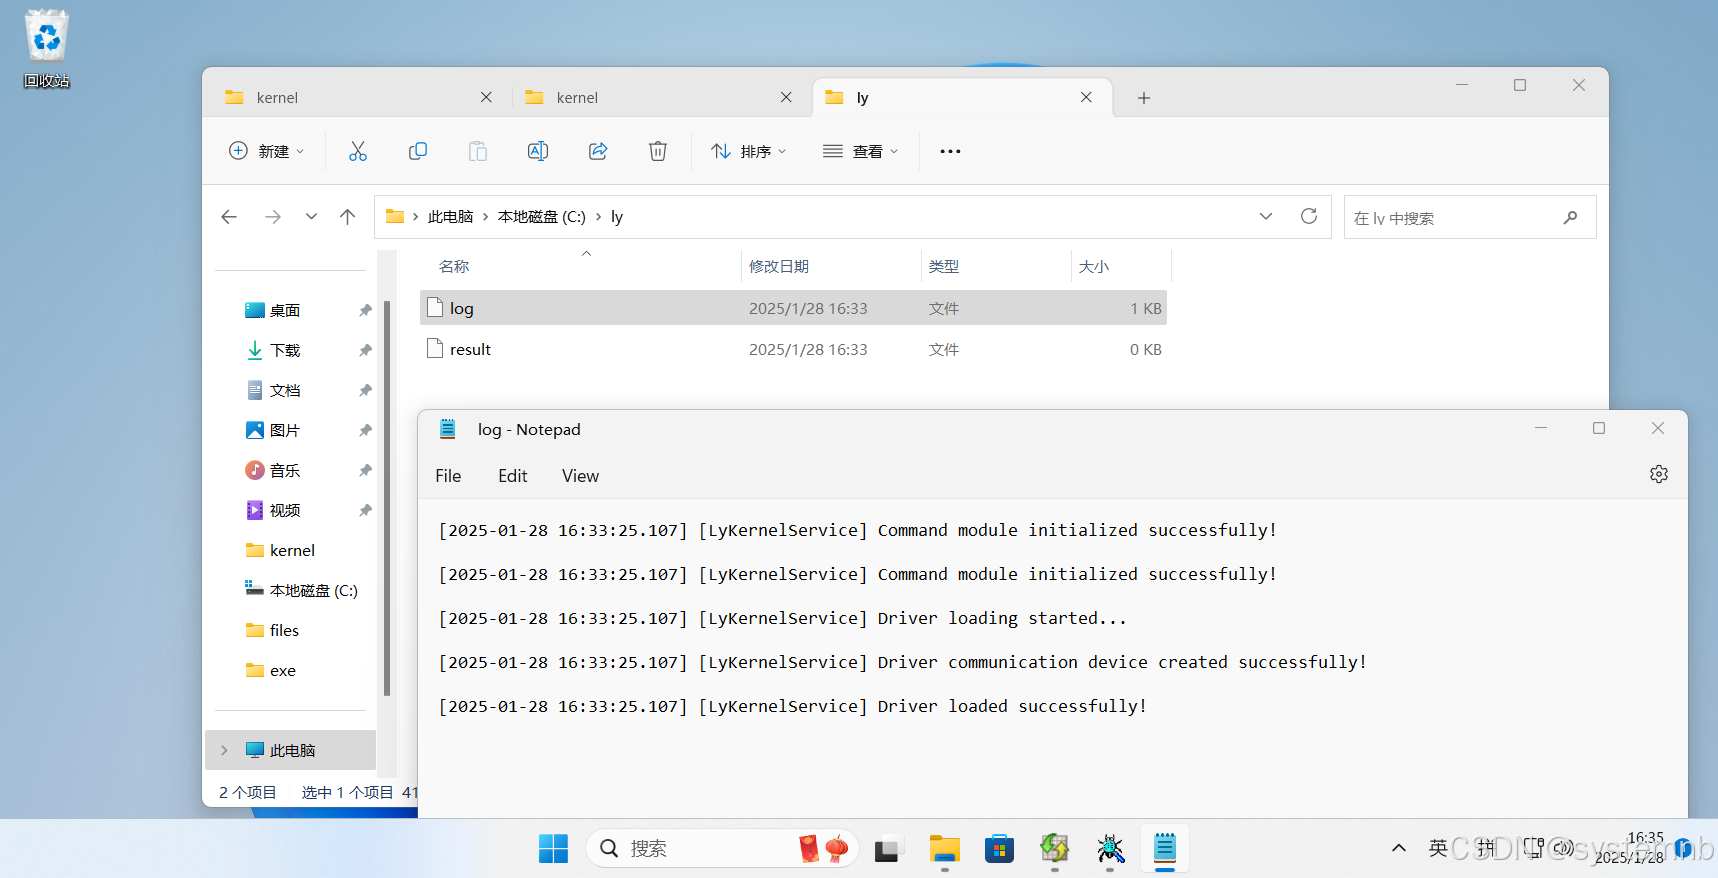The image size is (1718, 878).
Task: Click the Copy icon in Explorer toolbar
Action: tap(418, 151)
